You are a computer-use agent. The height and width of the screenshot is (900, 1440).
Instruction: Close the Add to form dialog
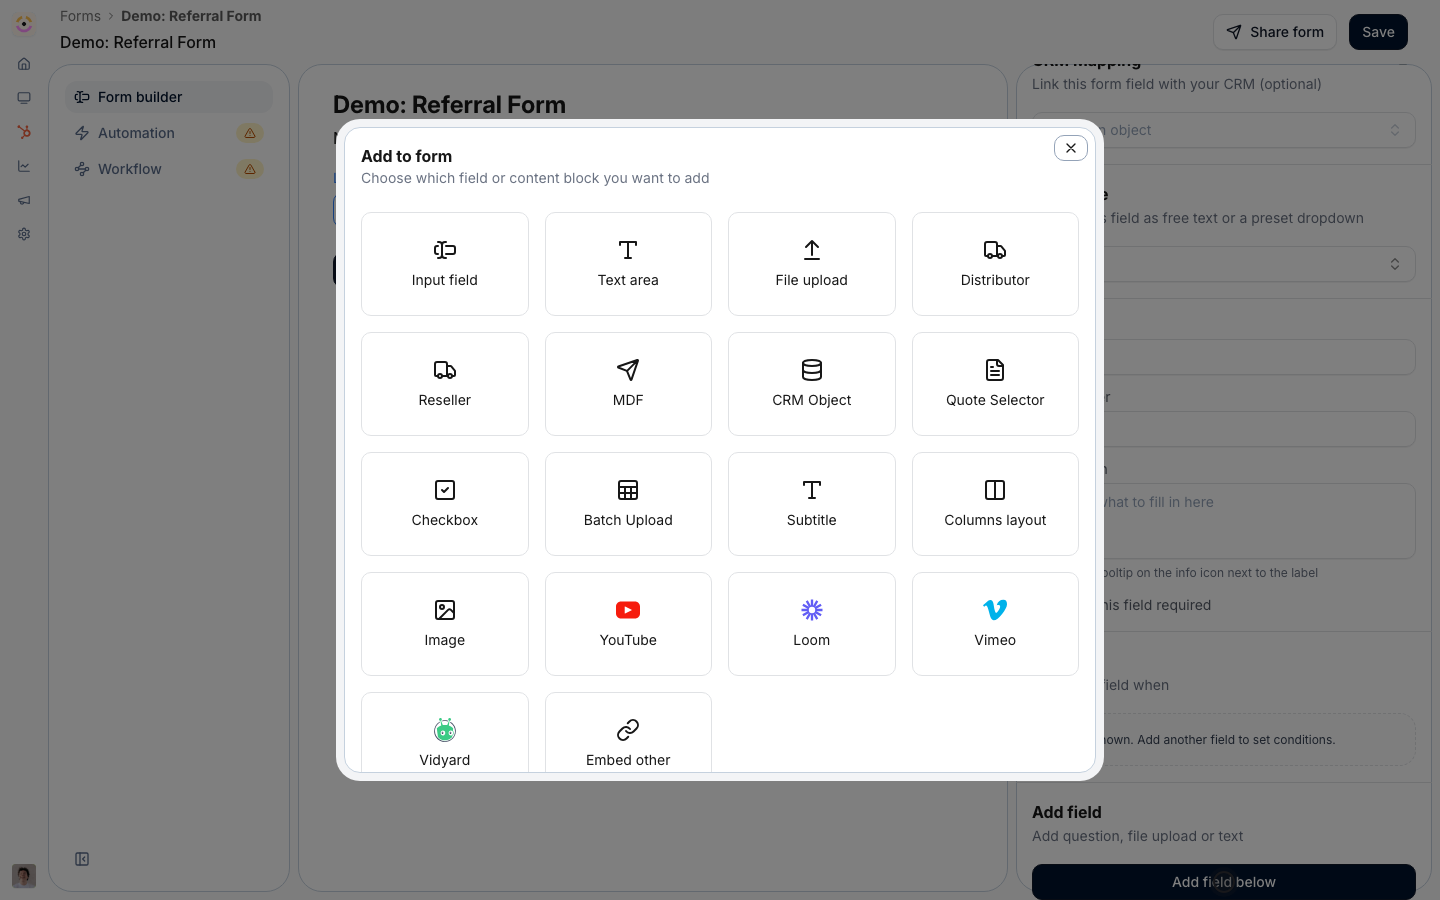click(x=1071, y=148)
